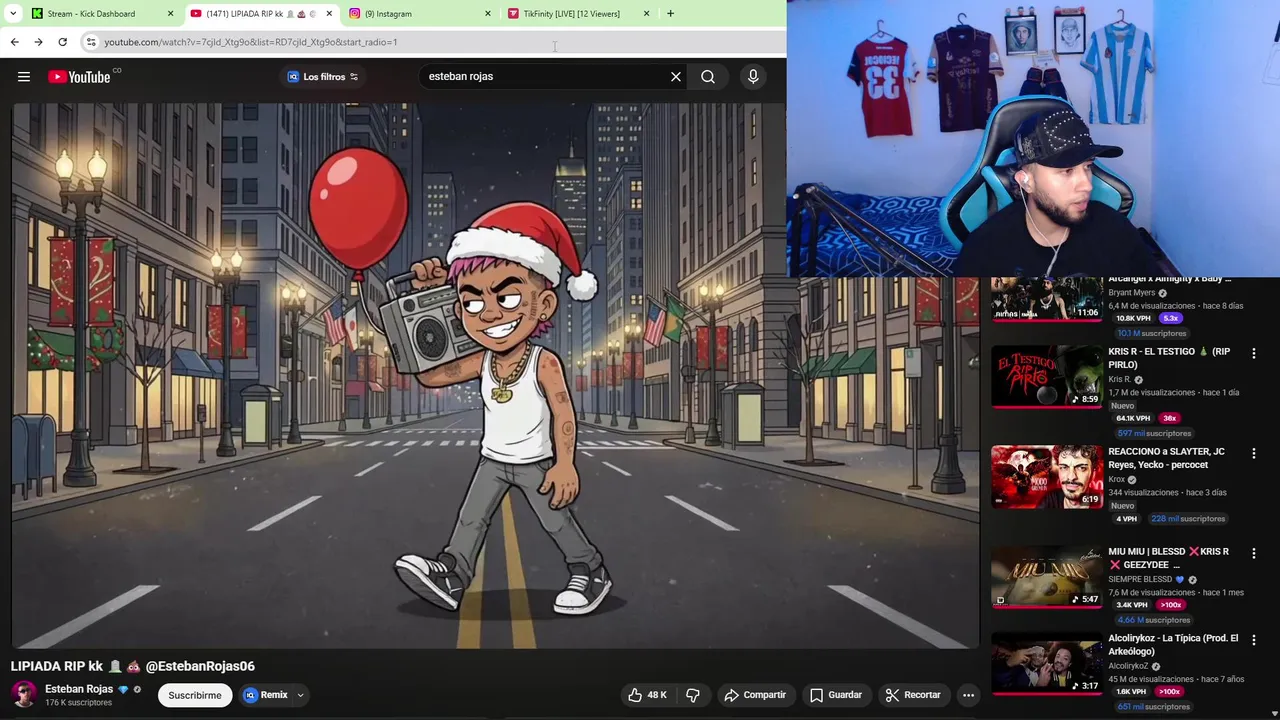Click the video player to pause
Screen dimensions: 1280x720
pos(495,375)
